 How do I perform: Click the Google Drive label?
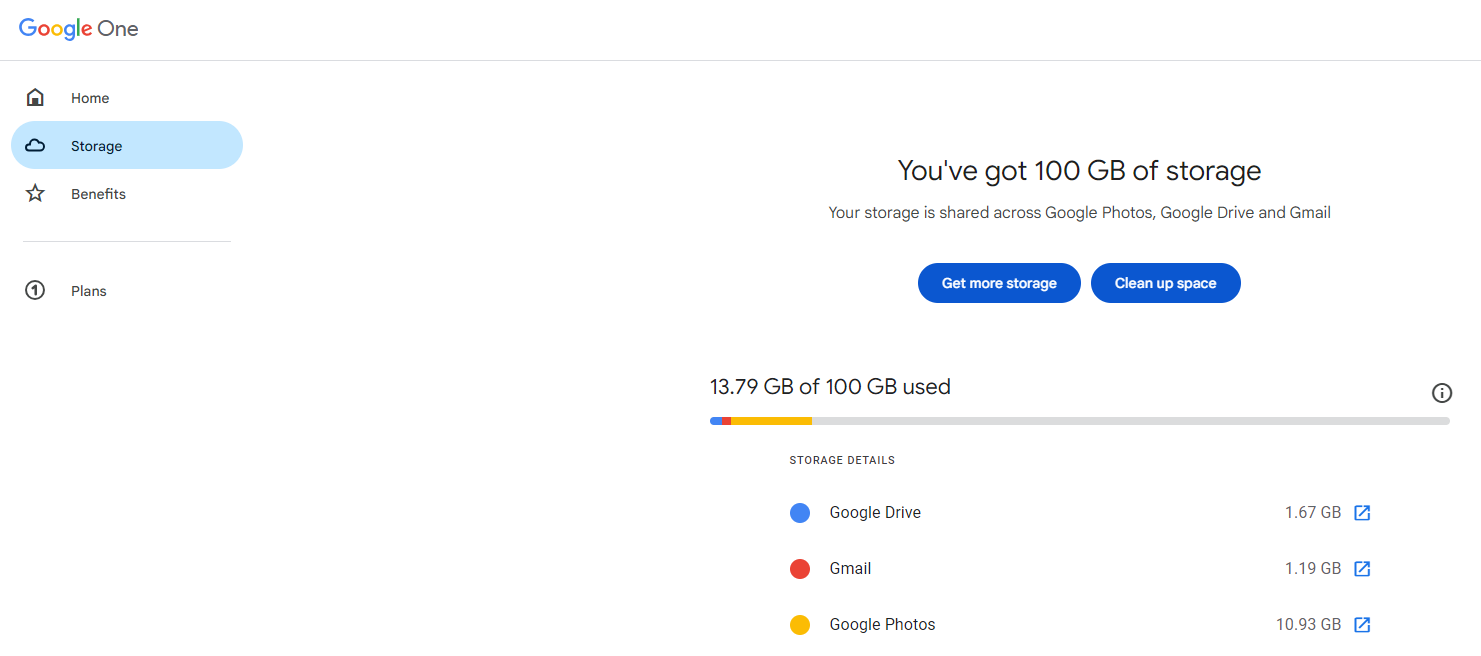[x=875, y=513]
